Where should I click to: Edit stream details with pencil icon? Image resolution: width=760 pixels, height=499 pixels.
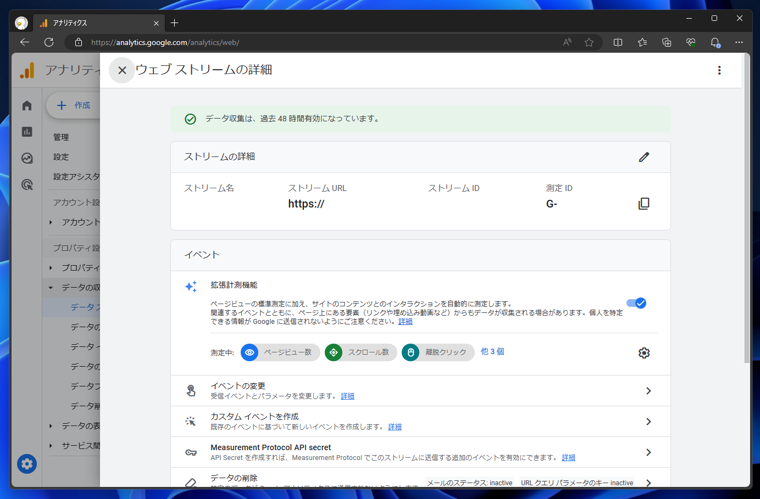644,157
